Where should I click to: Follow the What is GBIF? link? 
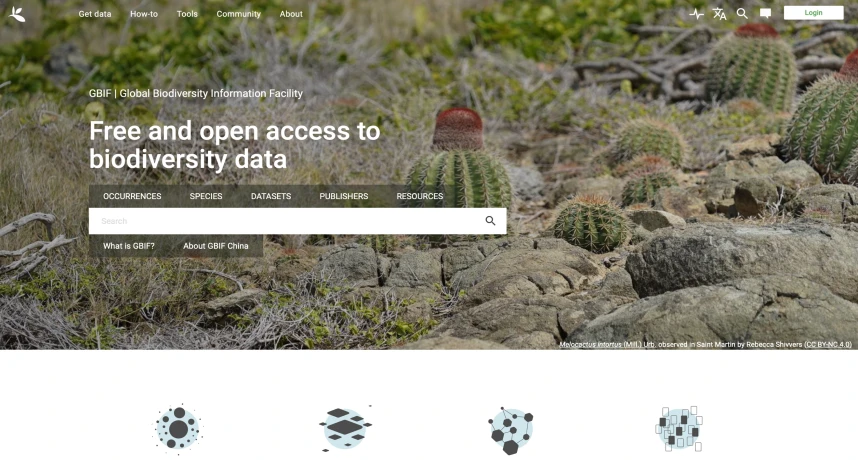coord(129,246)
